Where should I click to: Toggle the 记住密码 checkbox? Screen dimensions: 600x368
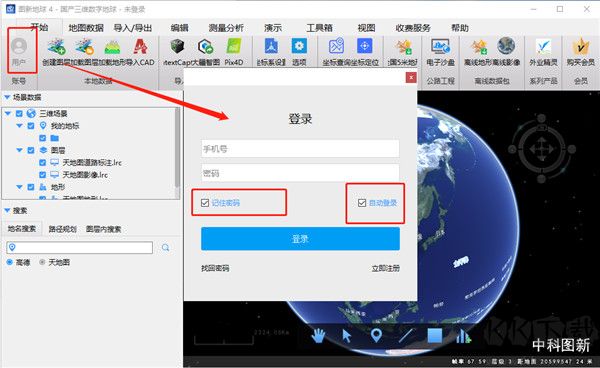click(205, 203)
